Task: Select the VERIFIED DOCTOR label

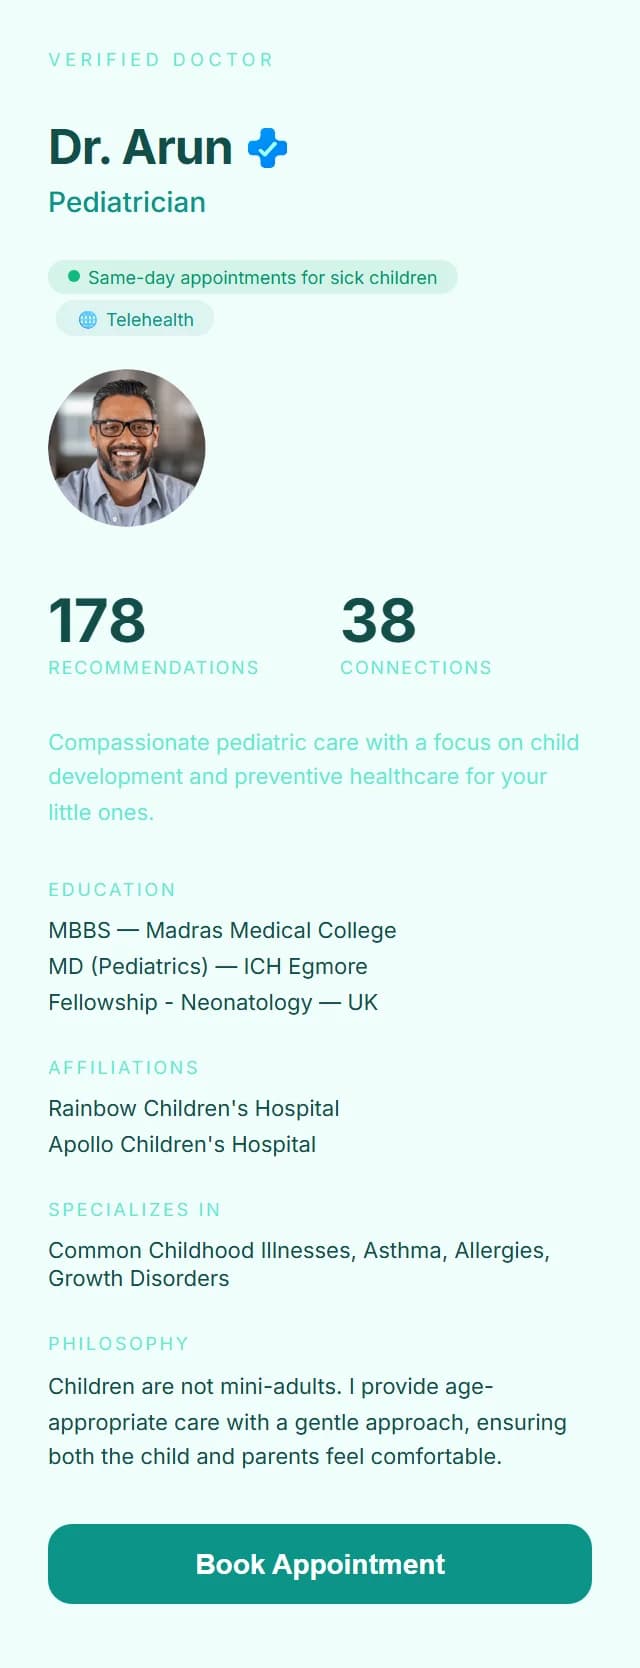Action: click(x=161, y=60)
